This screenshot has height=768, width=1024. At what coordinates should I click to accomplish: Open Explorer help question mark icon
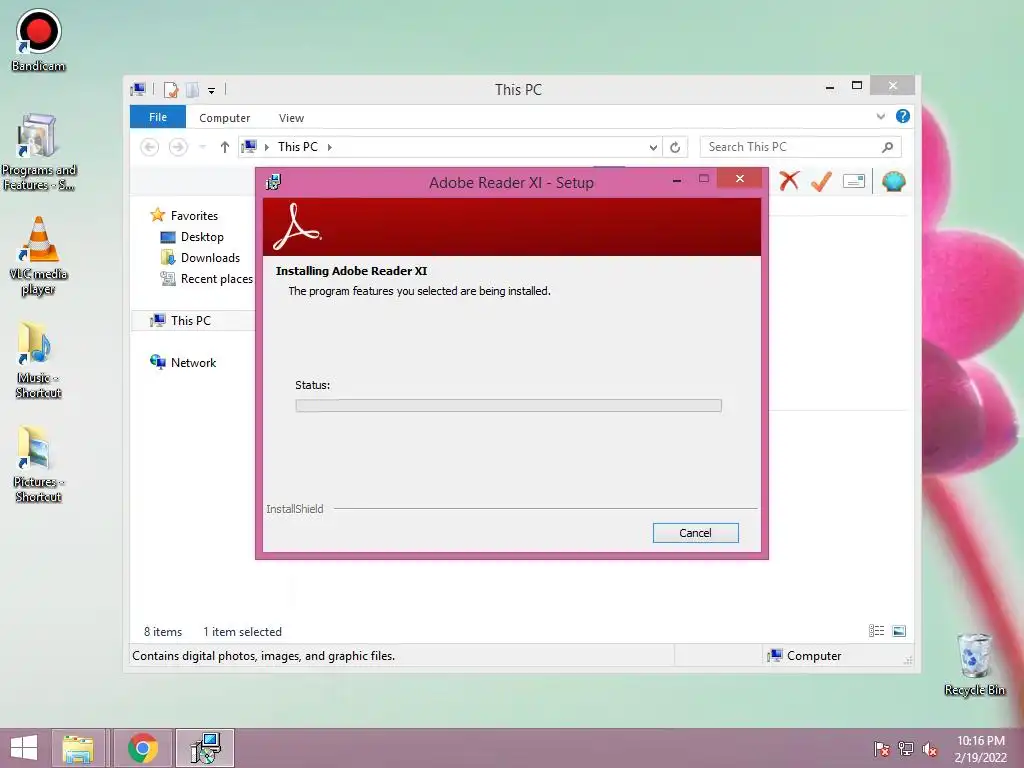903,116
